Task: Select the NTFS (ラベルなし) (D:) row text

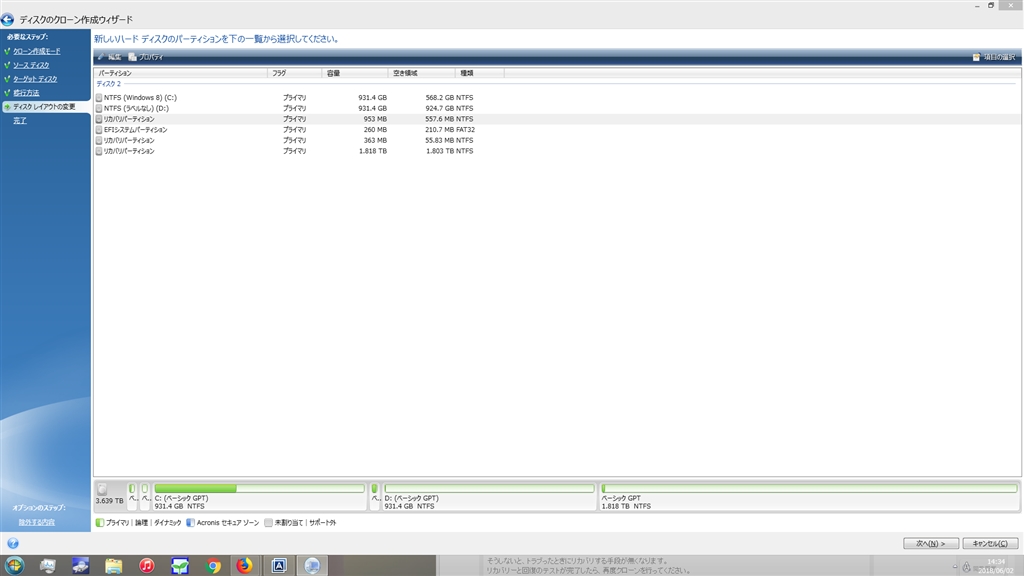Action: pos(136,108)
